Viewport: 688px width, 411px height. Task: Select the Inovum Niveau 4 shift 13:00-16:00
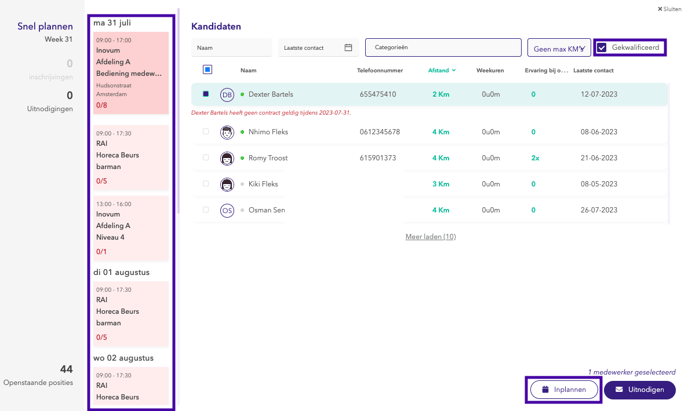tap(131, 228)
